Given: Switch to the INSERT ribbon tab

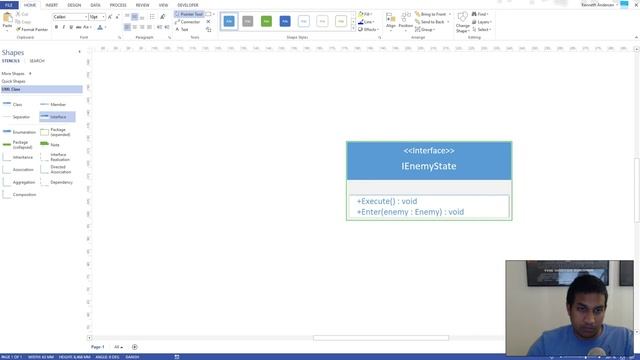Looking at the screenshot, I should (x=51, y=5).
